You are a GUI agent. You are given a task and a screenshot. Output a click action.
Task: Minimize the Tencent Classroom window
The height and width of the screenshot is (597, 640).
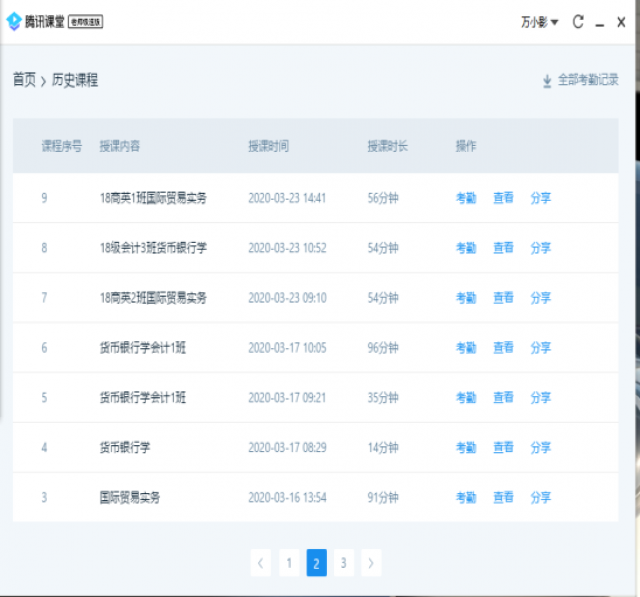599,22
